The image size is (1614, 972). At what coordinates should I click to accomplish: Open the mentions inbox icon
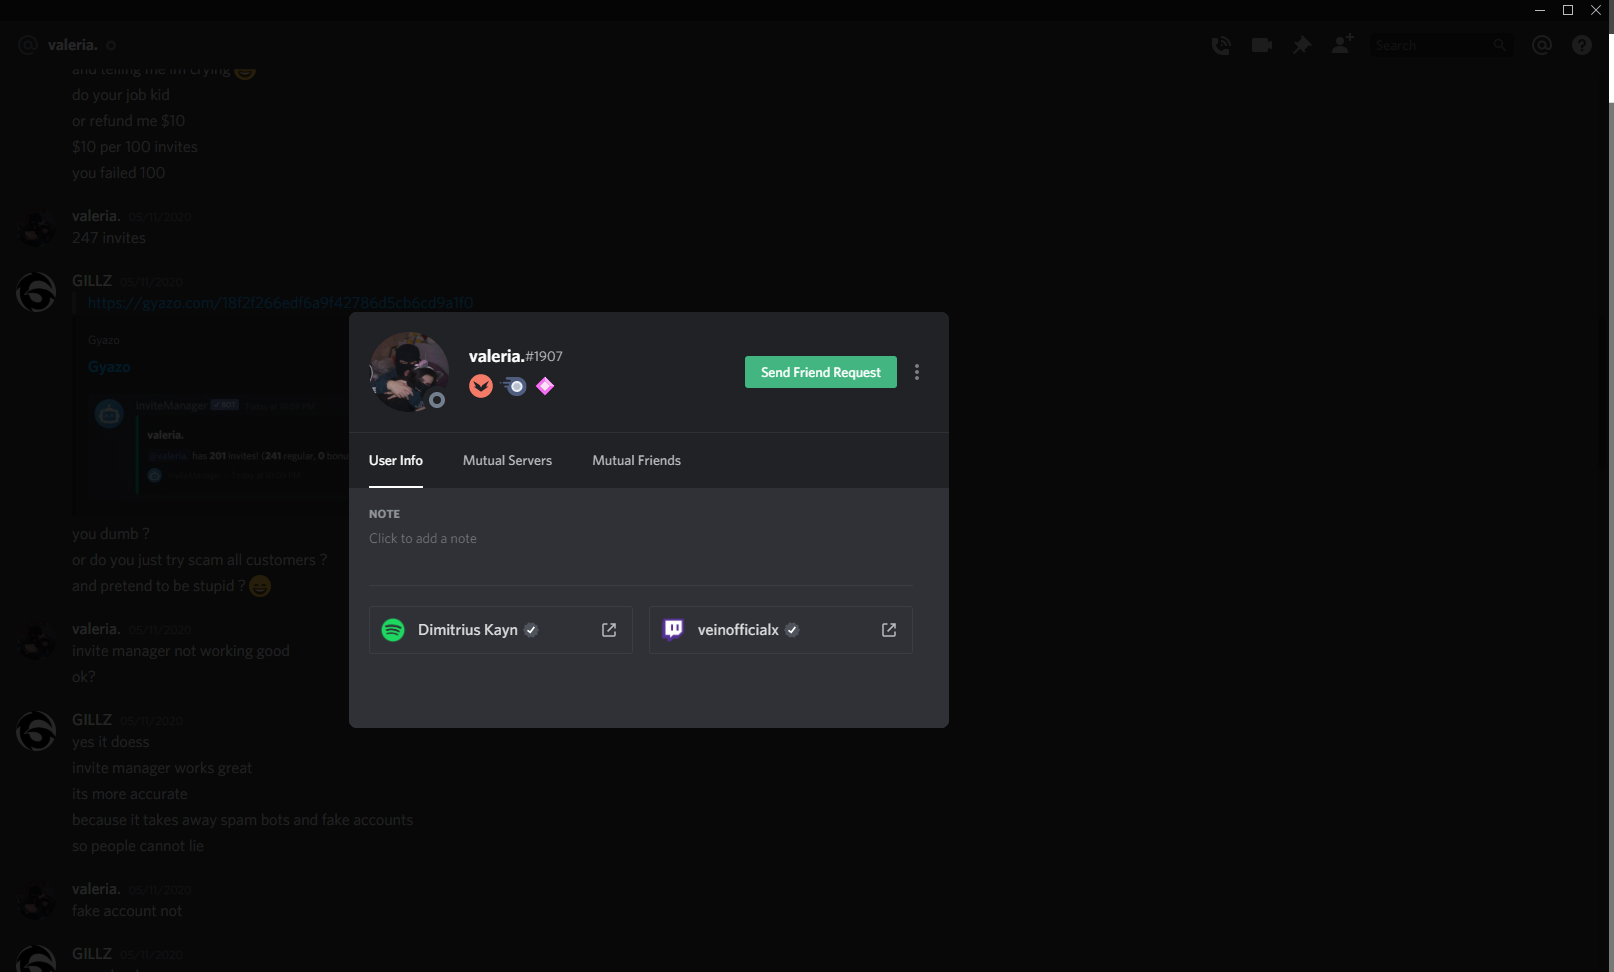1541,45
